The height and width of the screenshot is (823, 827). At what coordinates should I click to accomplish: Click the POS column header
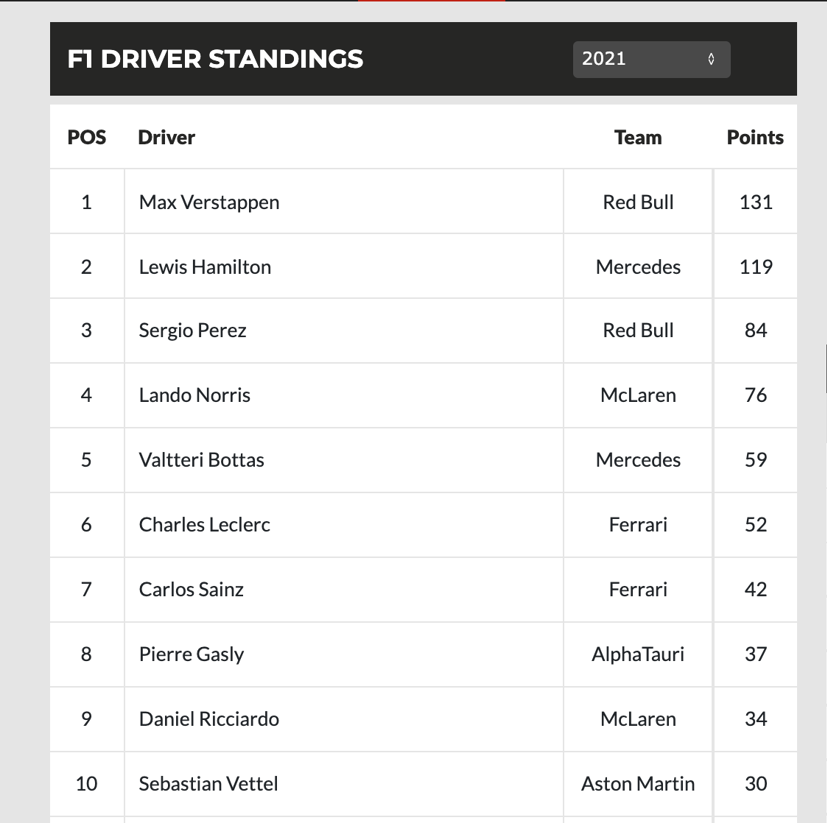click(87, 138)
